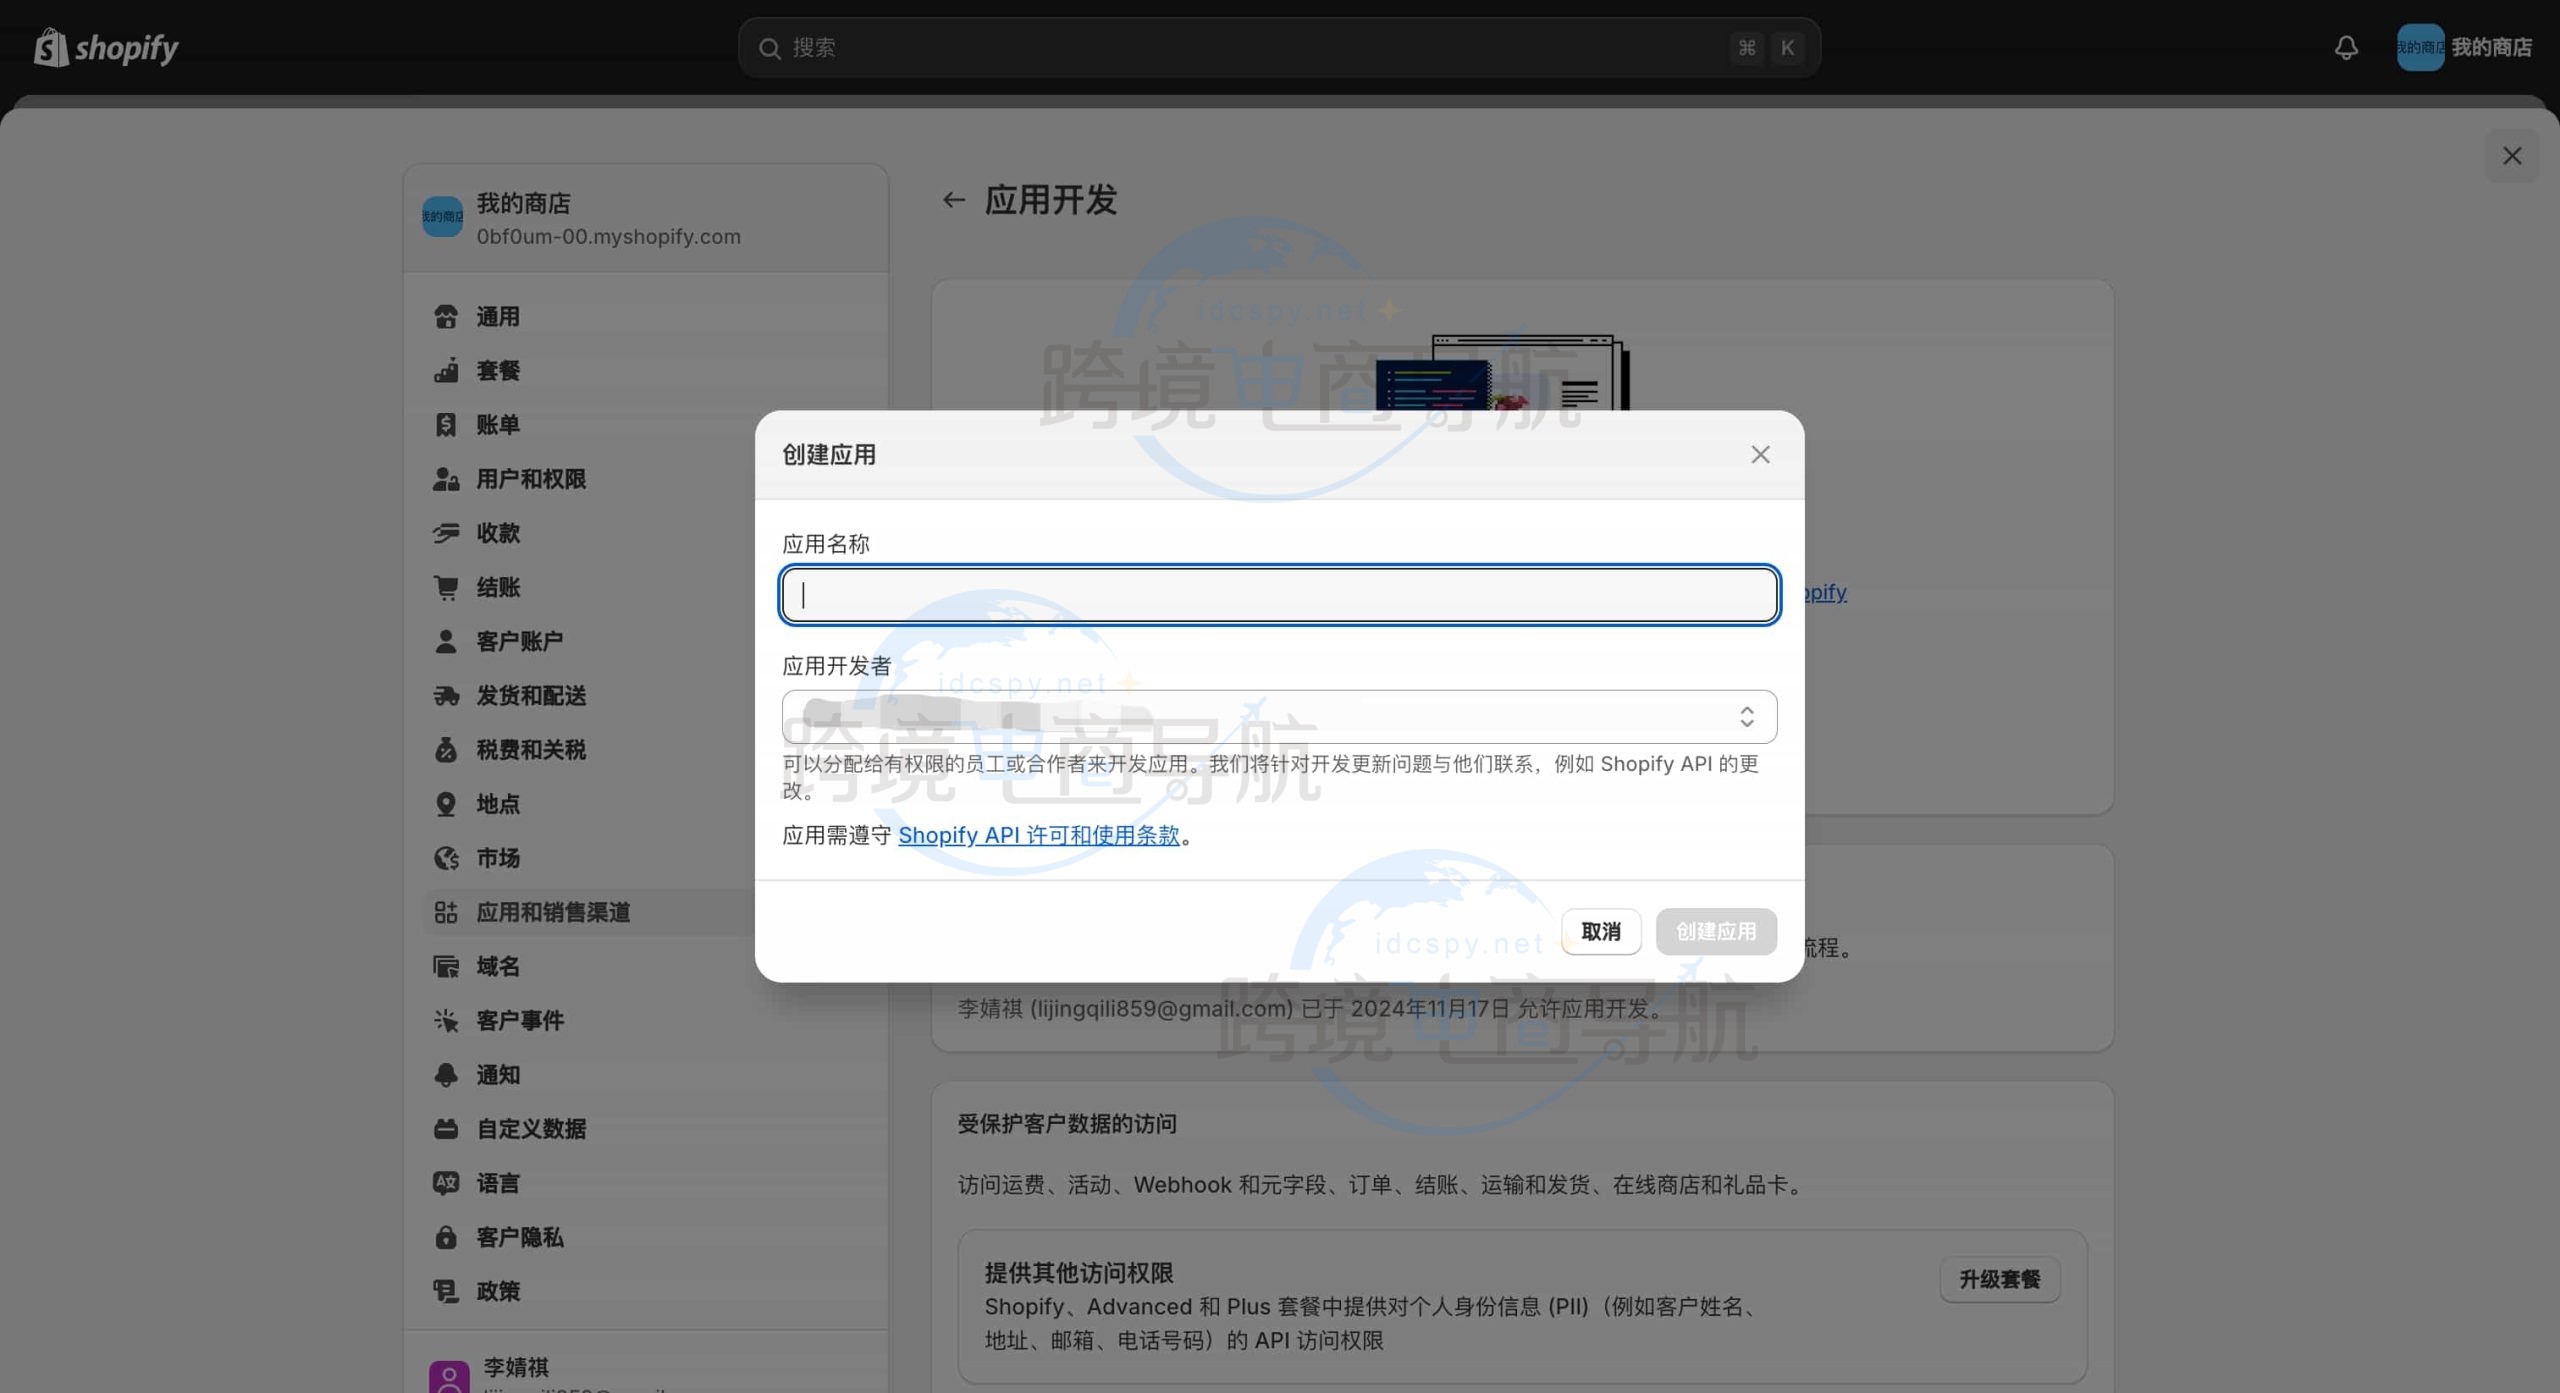Open Shopify API 许可和使用条款 link
Viewport: 2560px width, 1393px height.
1038,835
